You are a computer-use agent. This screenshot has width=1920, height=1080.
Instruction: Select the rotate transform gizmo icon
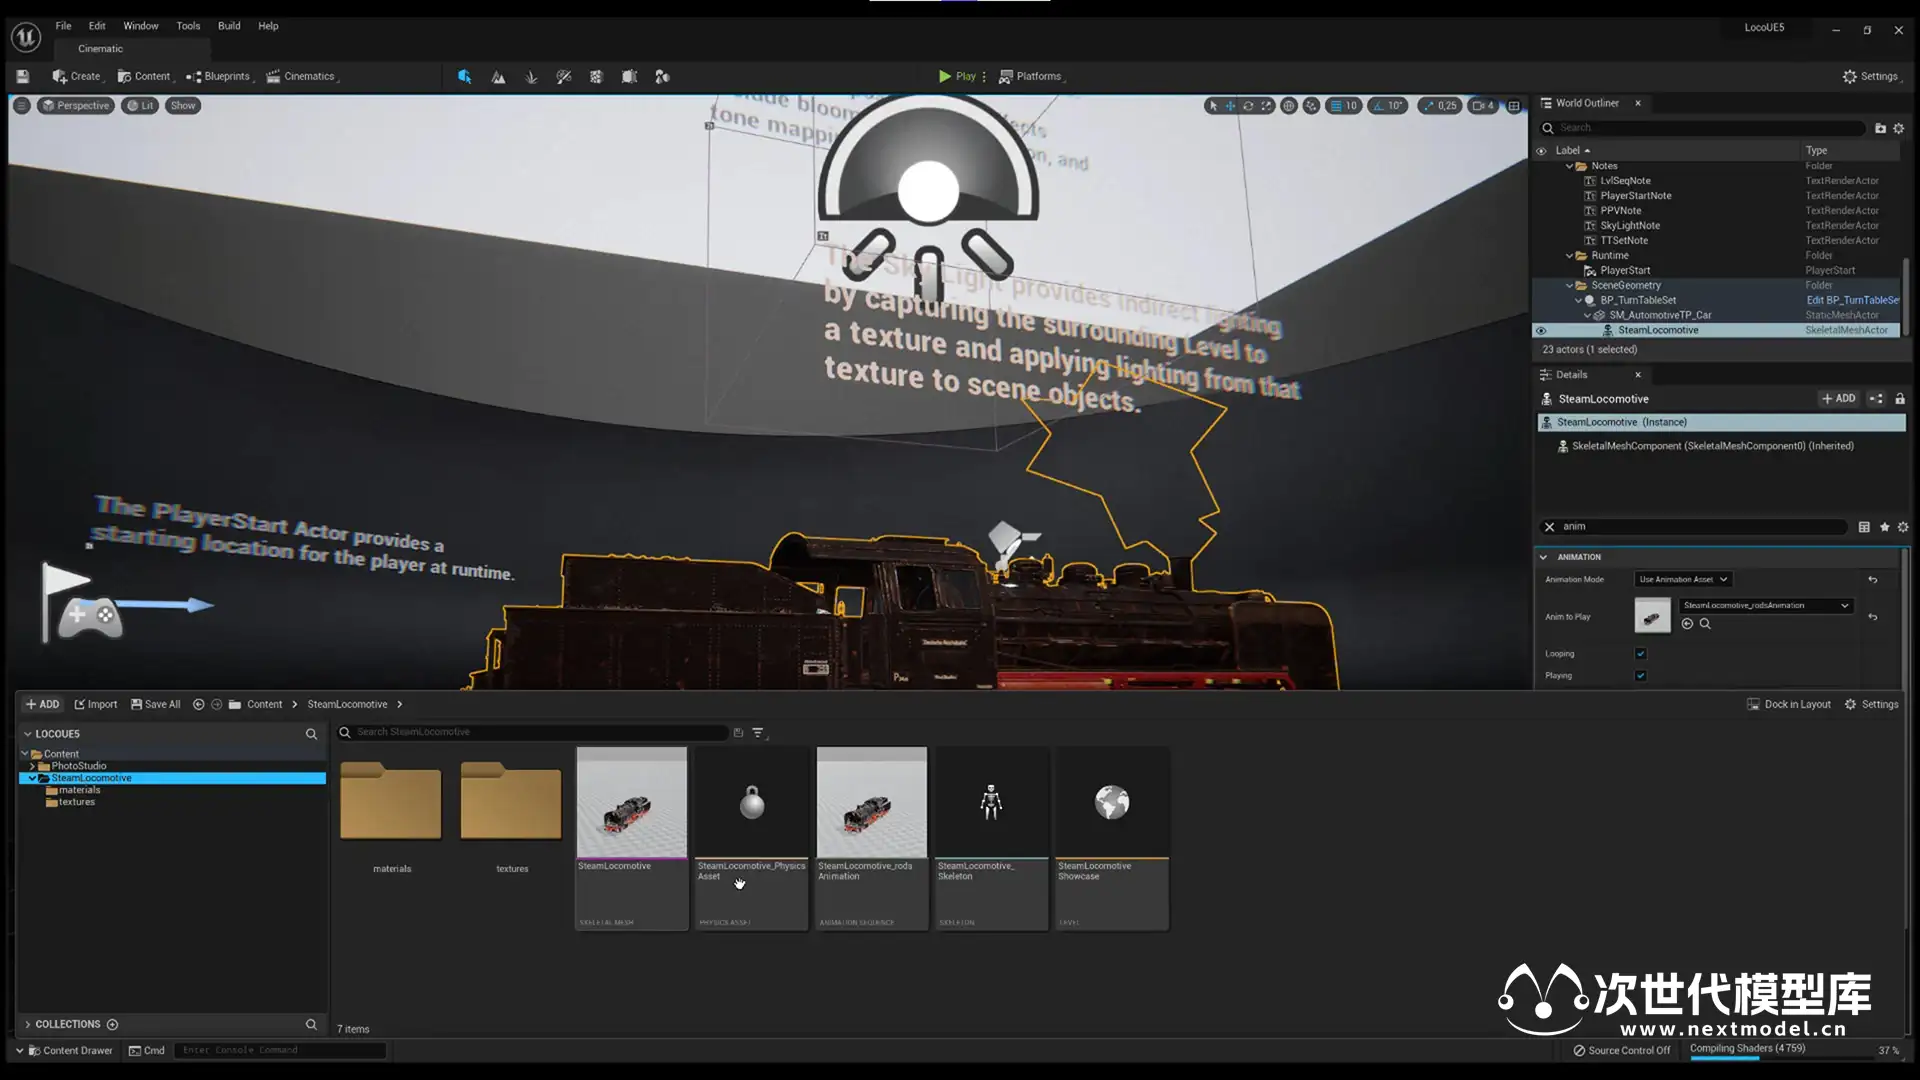coord(1248,106)
